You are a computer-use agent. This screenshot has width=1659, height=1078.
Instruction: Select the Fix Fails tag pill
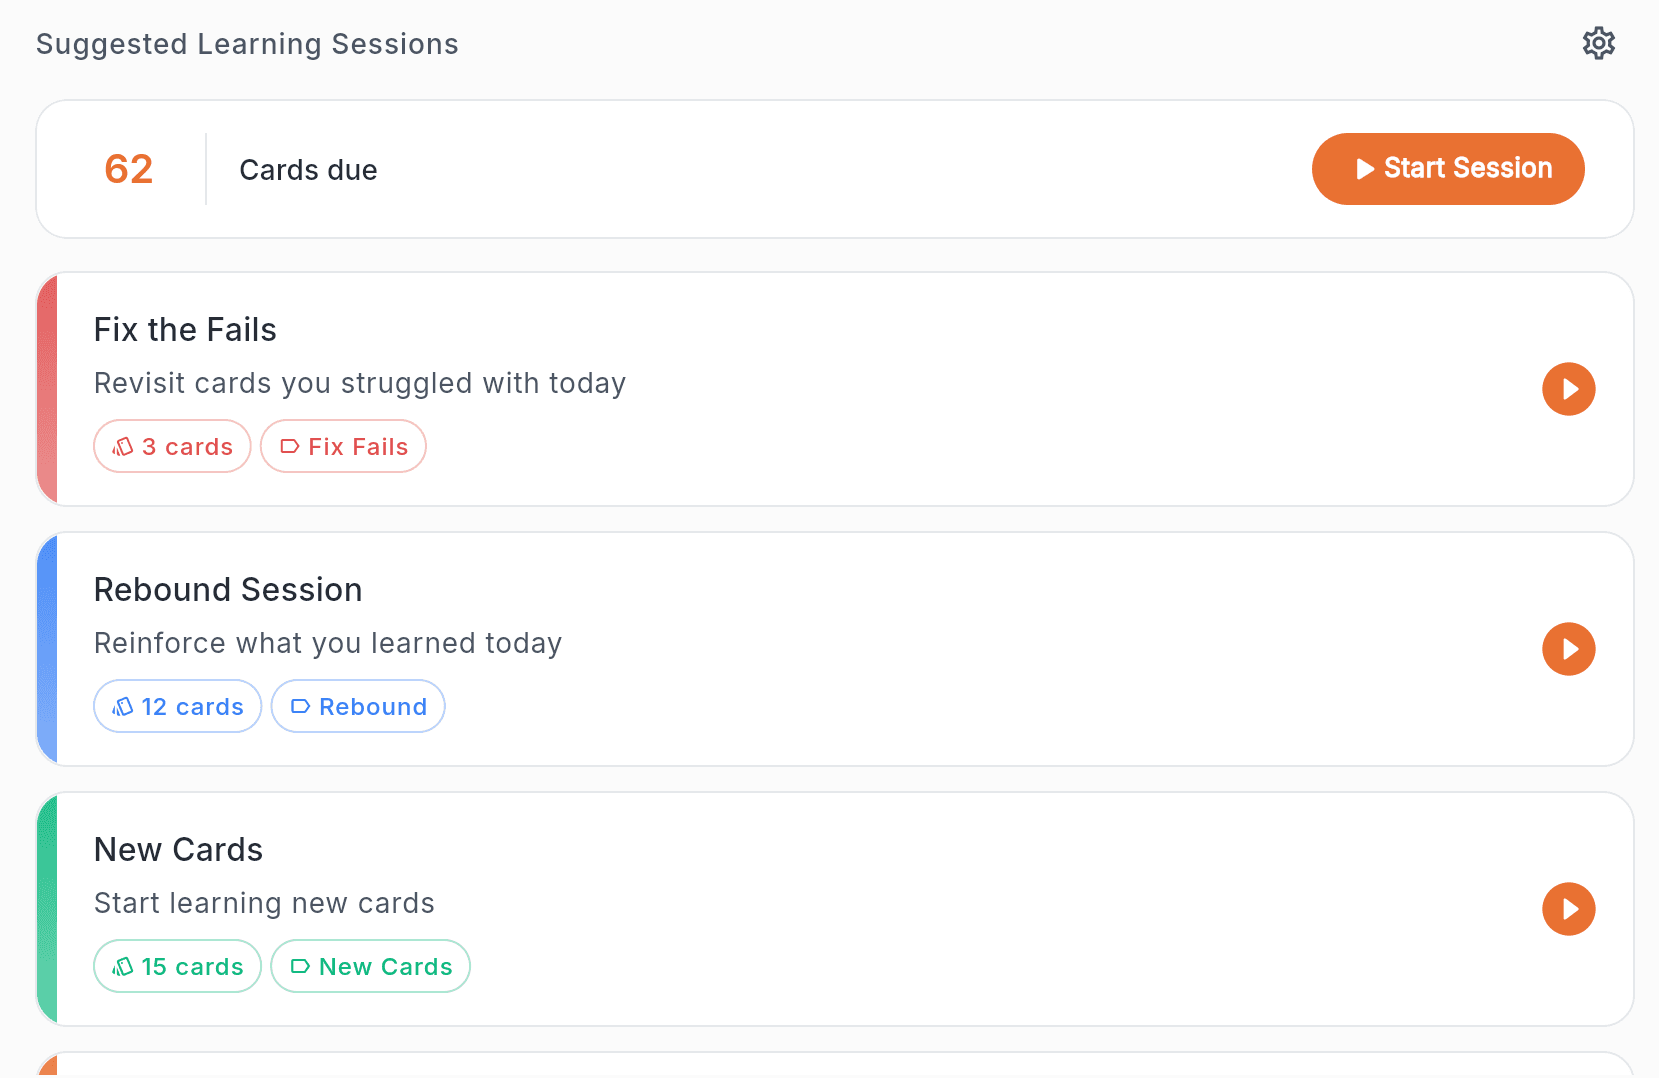pos(343,446)
